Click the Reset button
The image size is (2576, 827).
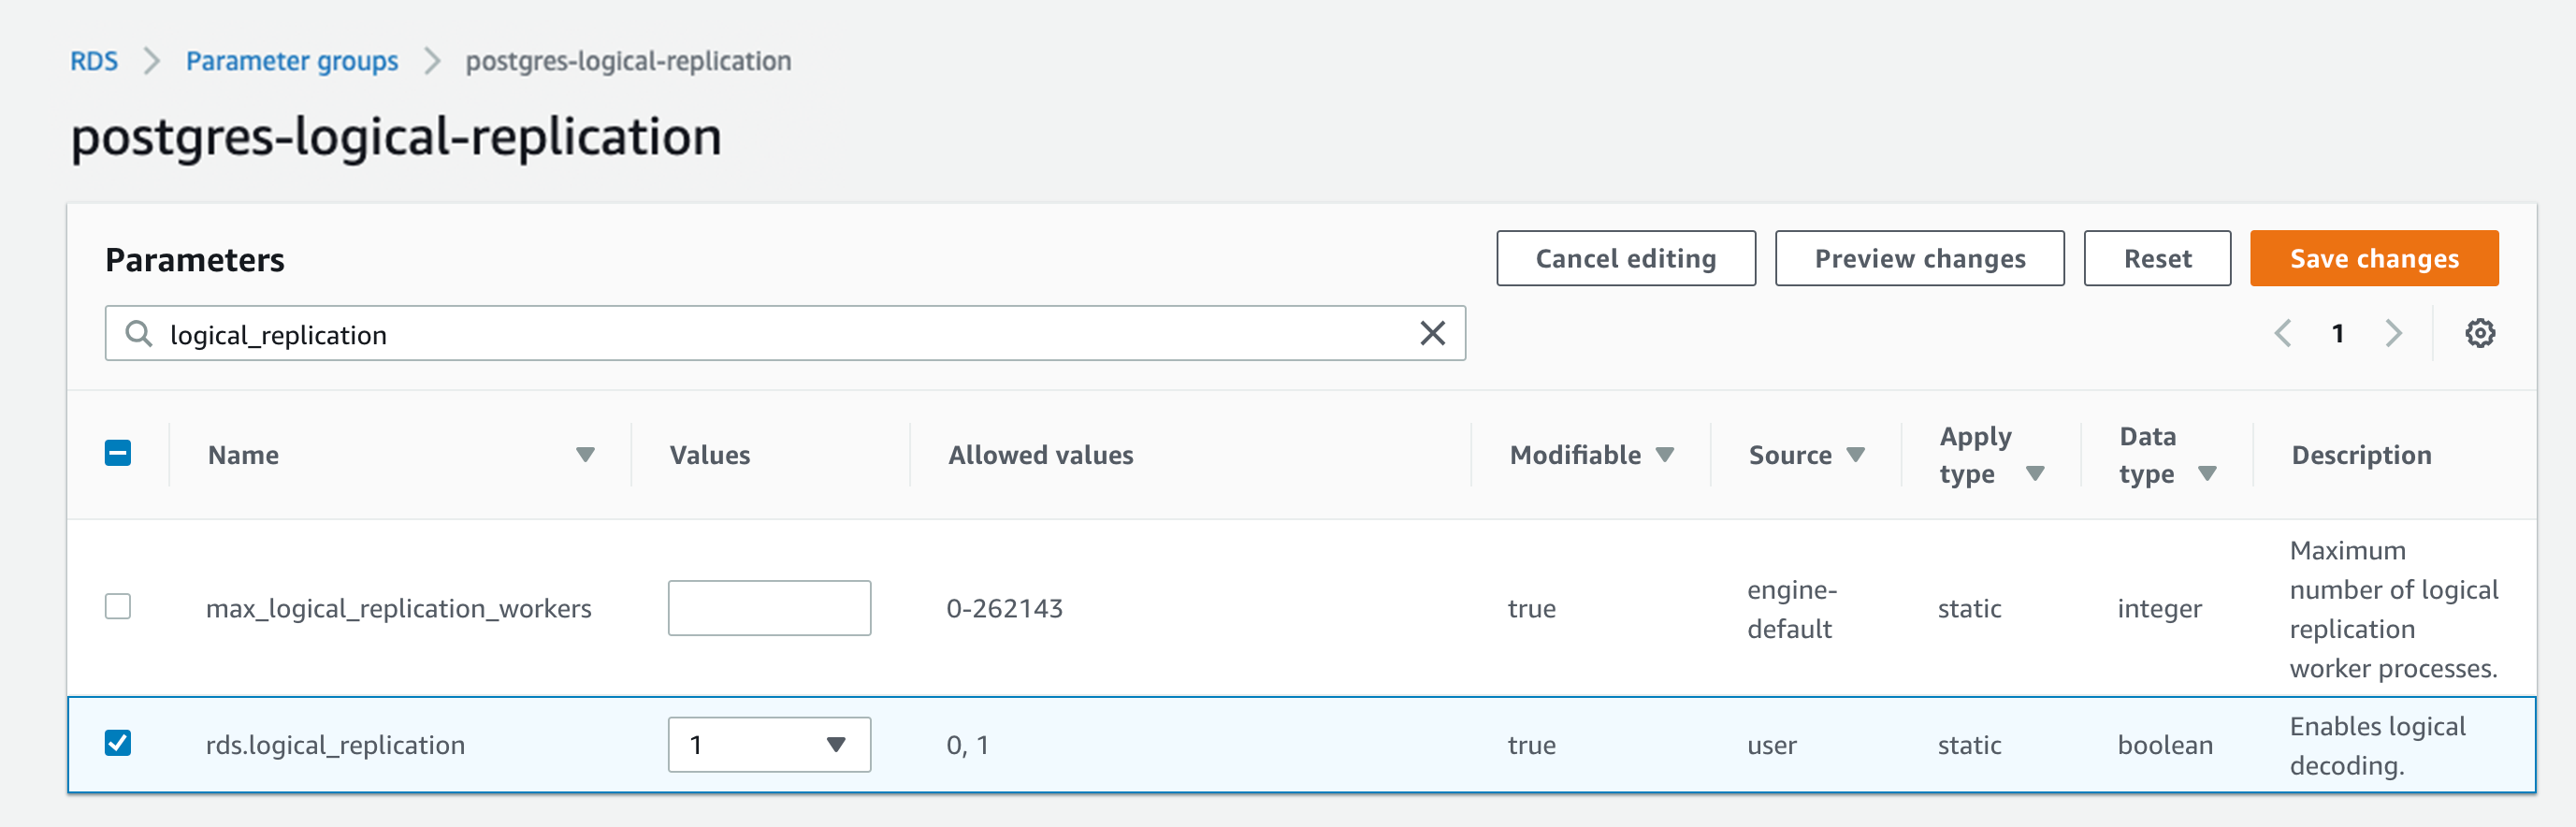(2157, 258)
